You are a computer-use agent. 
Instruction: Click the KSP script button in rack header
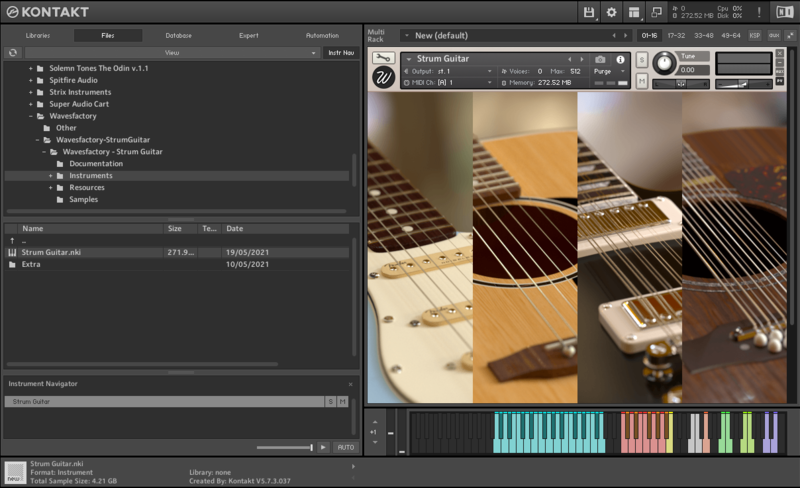755,35
